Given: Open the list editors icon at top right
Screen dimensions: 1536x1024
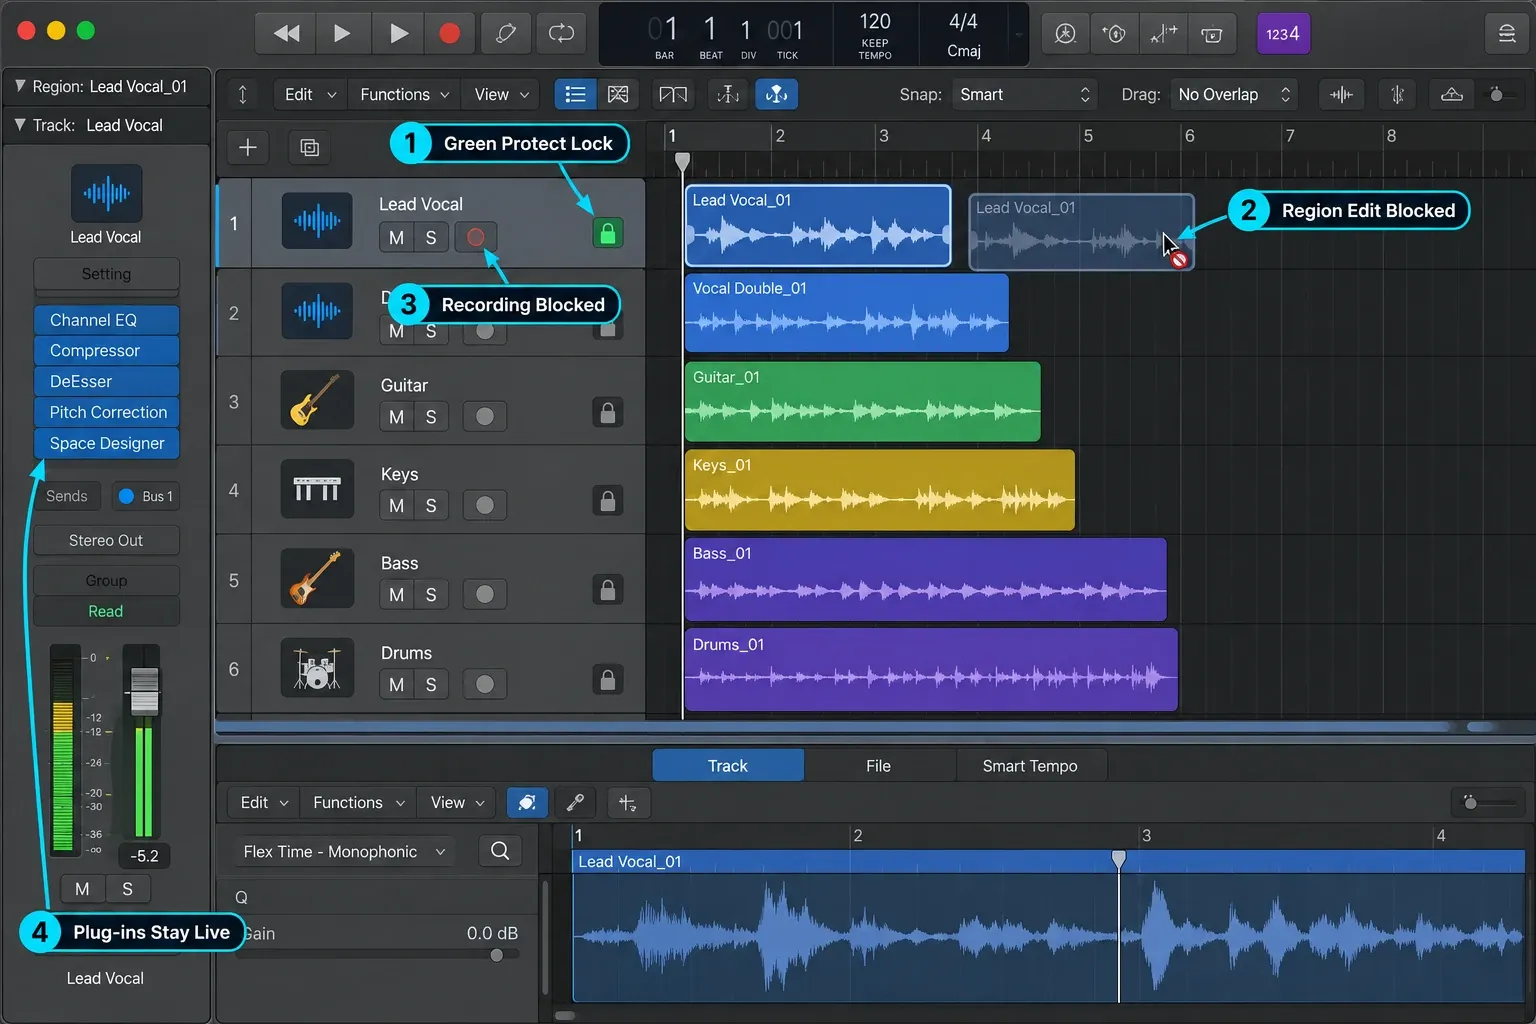Looking at the screenshot, I should coord(1506,33).
